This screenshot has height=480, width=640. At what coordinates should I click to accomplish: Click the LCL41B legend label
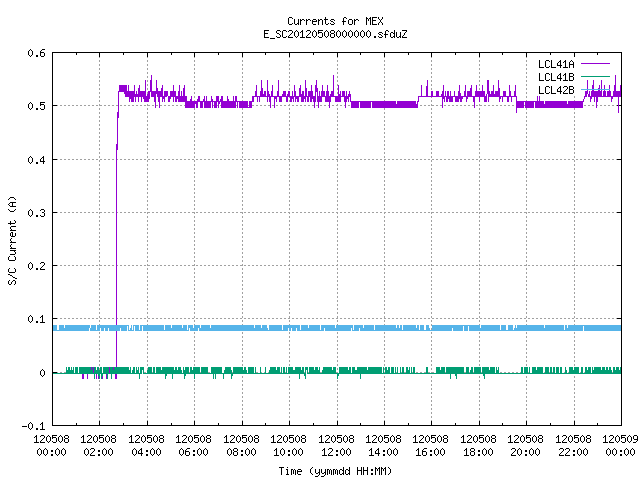[x=556, y=77]
